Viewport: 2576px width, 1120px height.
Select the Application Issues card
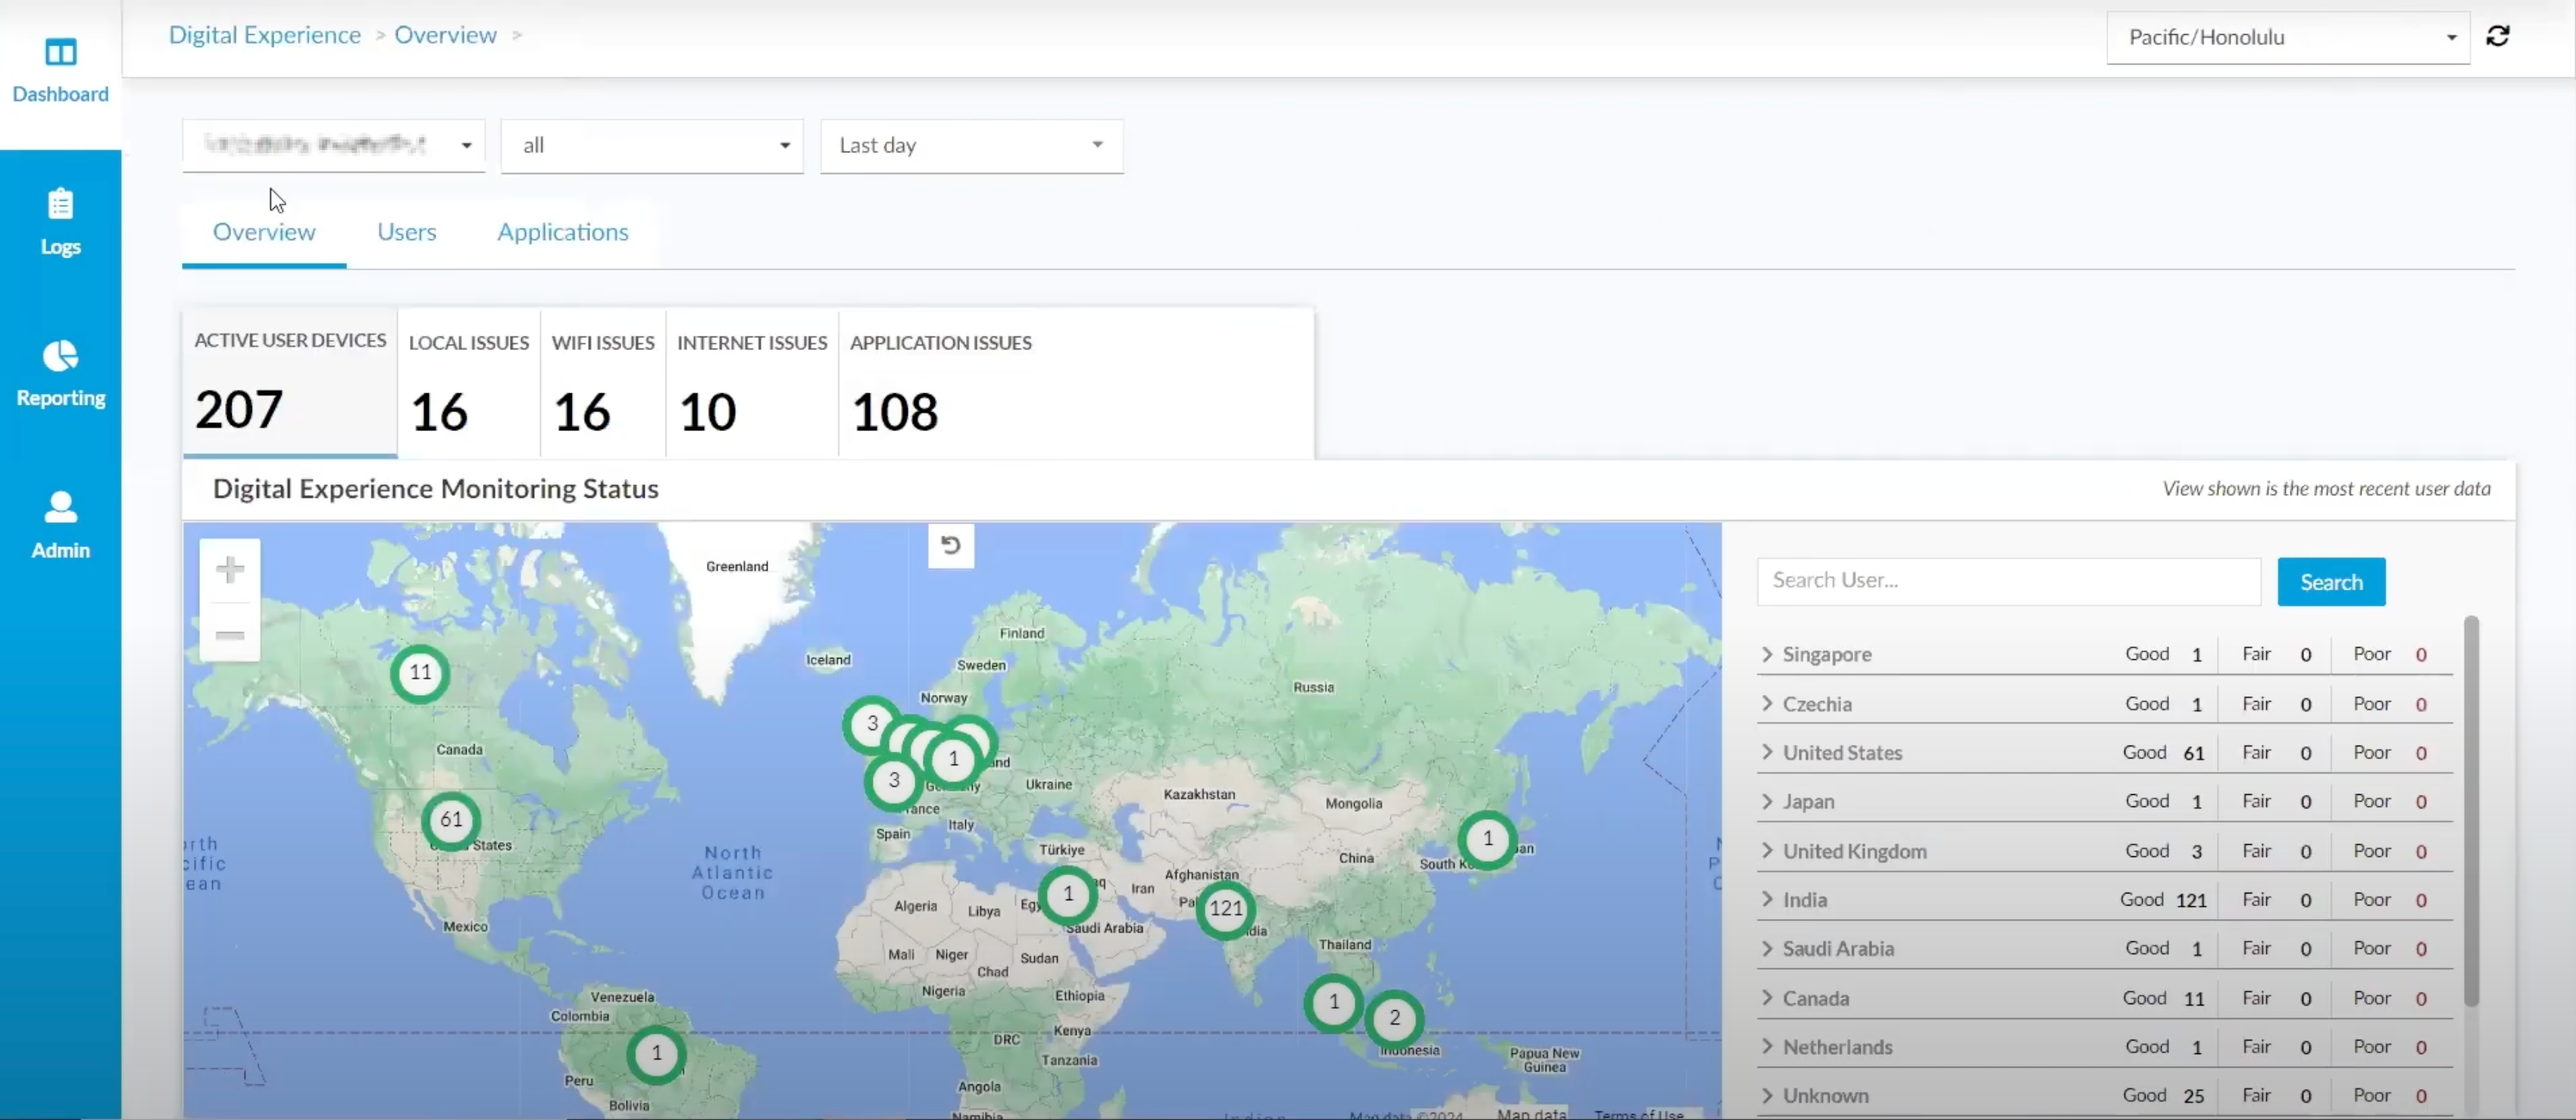pos(940,385)
